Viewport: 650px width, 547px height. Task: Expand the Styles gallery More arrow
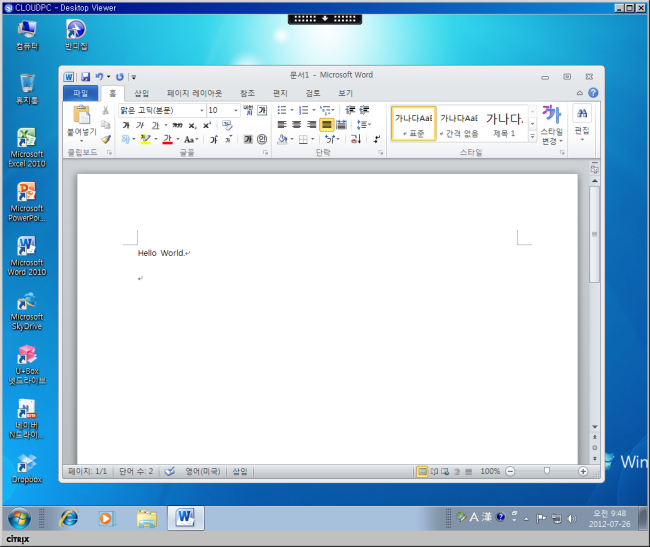tap(532, 136)
